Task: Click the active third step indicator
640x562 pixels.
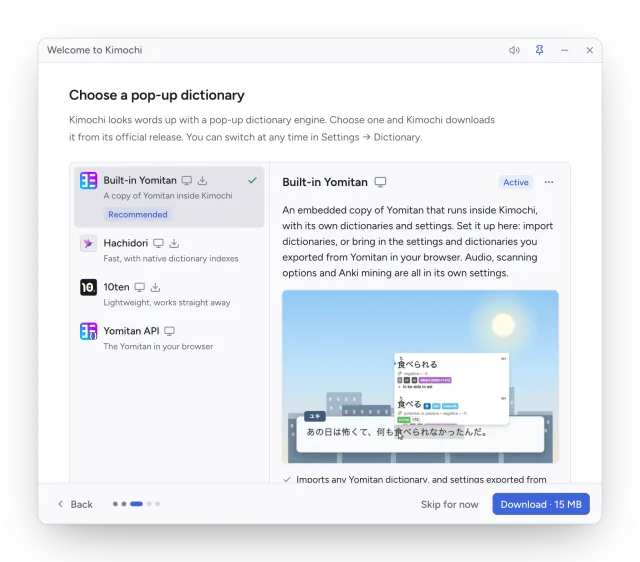Action: 136,504
